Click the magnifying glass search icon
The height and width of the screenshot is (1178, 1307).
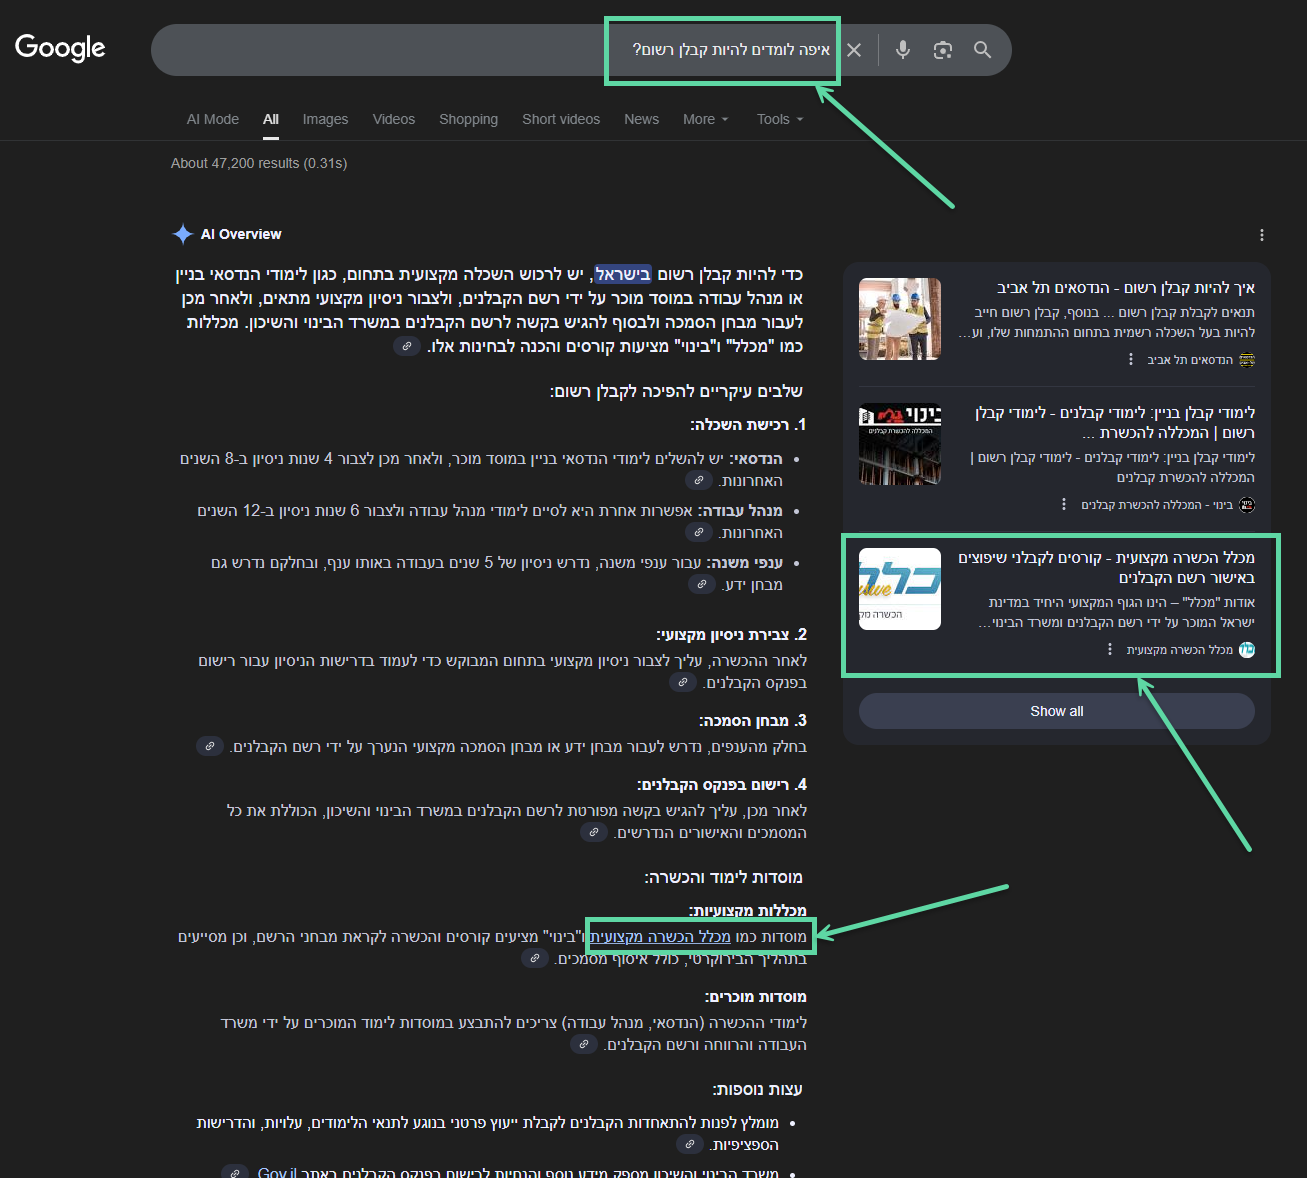[x=982, y=50]
